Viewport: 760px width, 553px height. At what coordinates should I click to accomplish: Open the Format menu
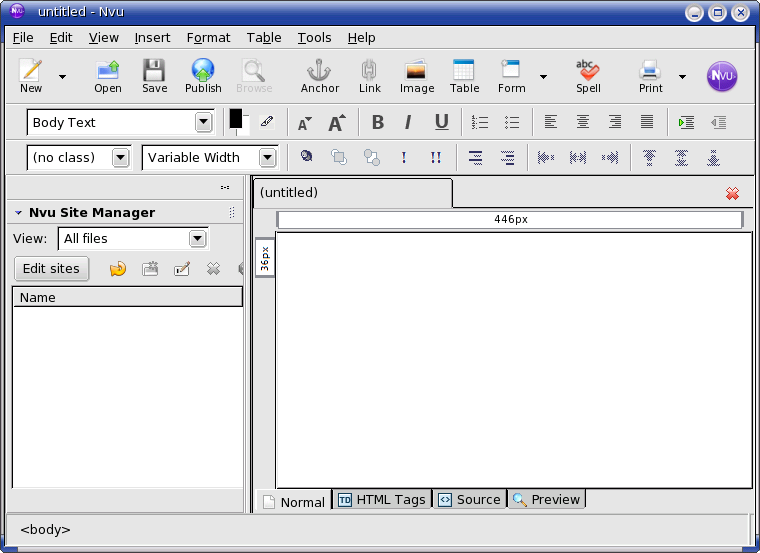[x=208, y=38]
